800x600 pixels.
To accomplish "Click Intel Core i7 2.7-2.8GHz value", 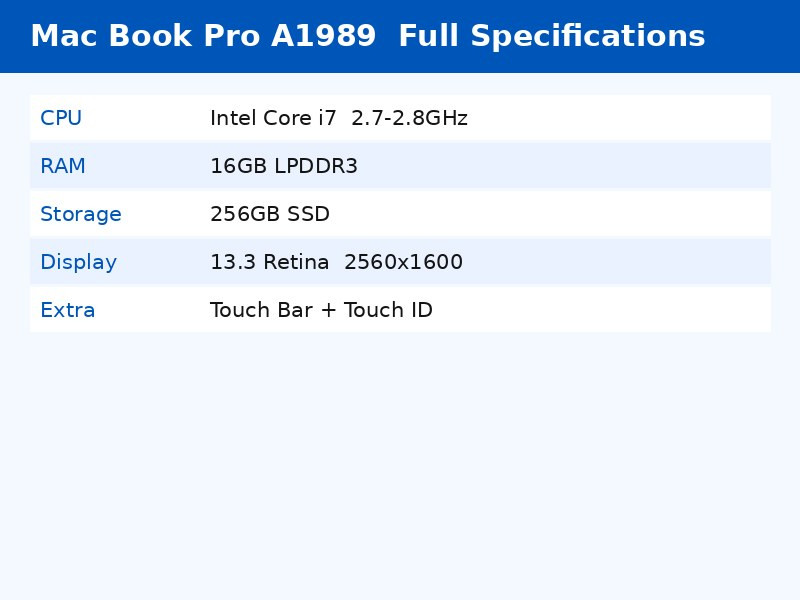I will click(x=339, y=118).
